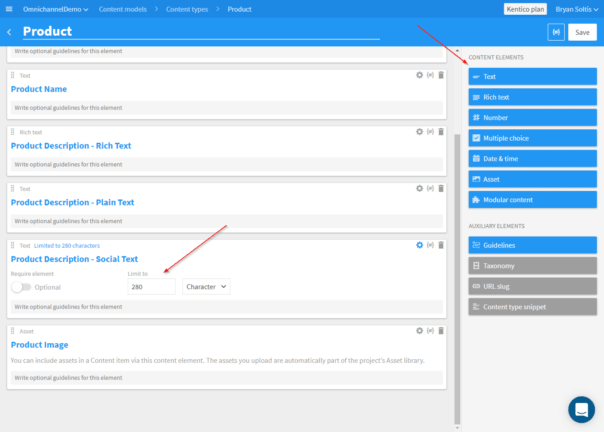Click the 'Limited to 280 characters' label

pos(67,245)
